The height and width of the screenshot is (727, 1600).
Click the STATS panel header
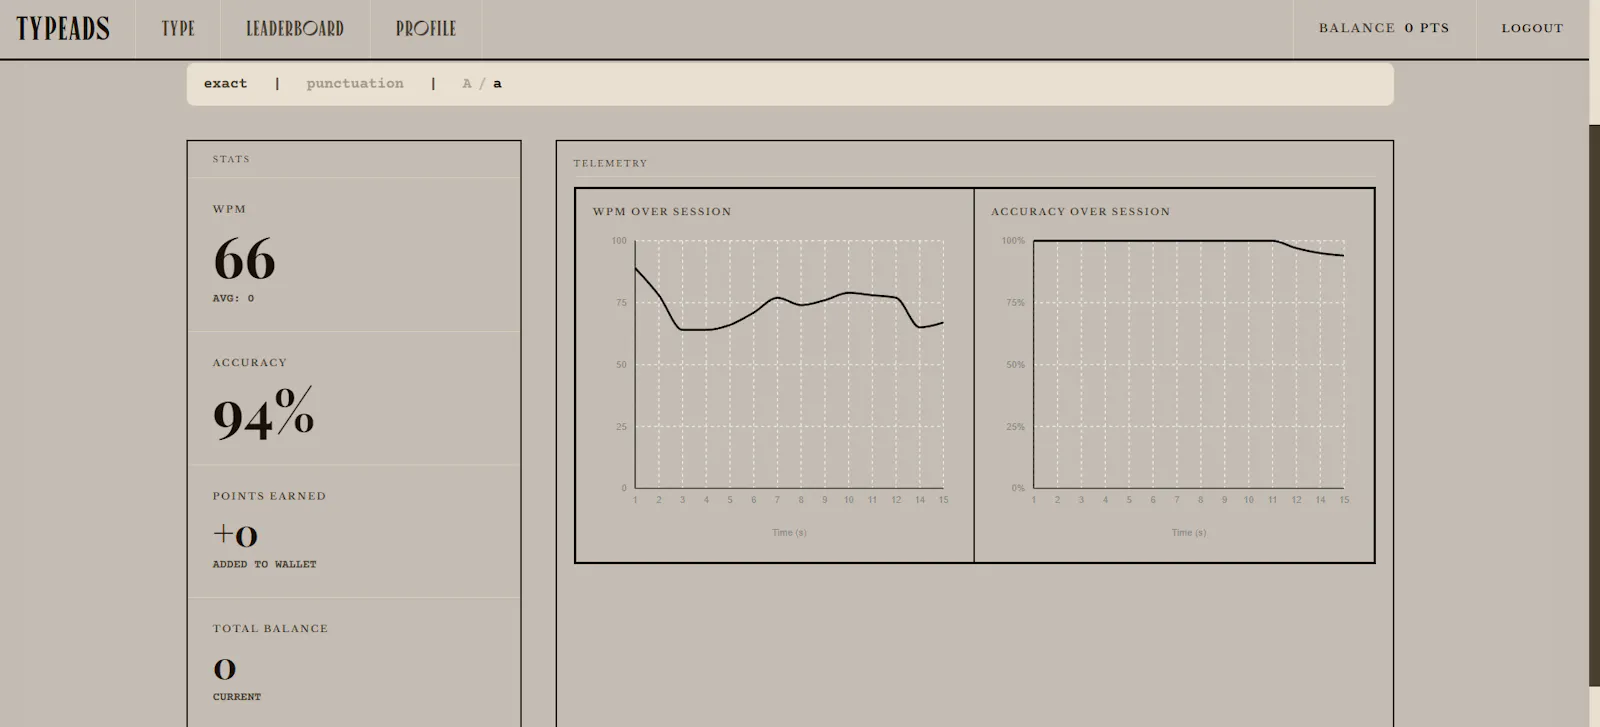click(x=231, y=159)
